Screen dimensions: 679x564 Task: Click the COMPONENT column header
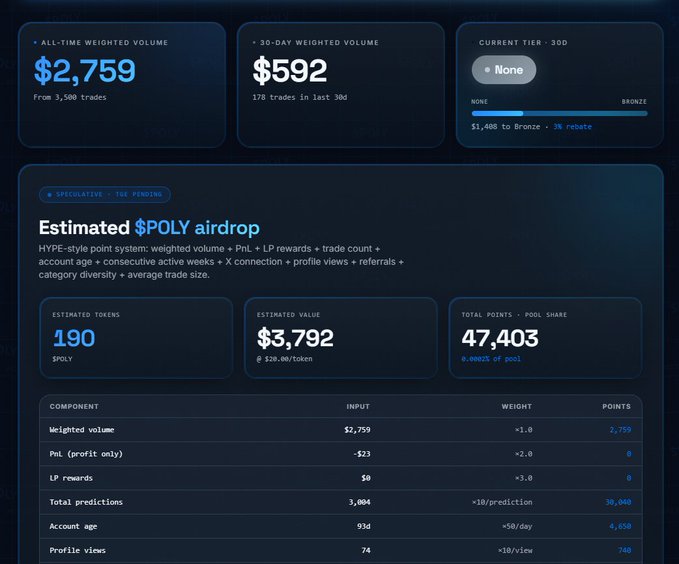74,407
